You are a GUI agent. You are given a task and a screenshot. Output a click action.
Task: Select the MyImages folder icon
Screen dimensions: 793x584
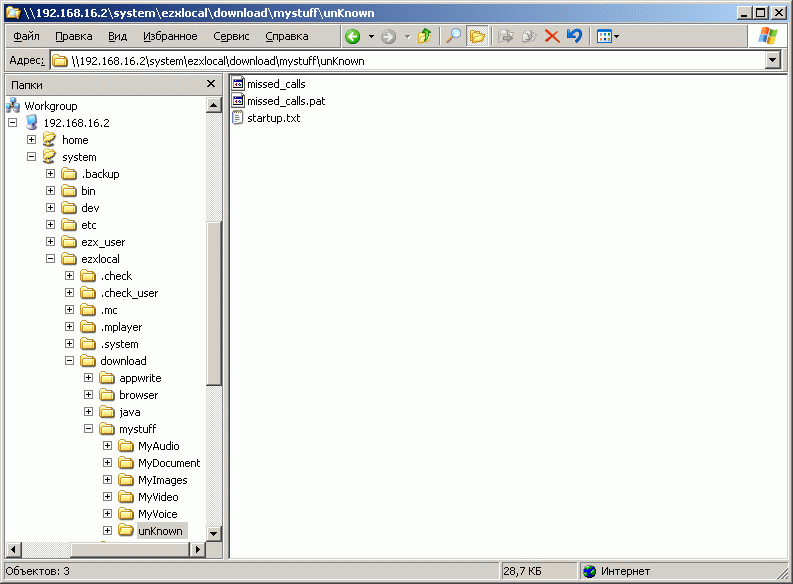click(x=126, y=479)
